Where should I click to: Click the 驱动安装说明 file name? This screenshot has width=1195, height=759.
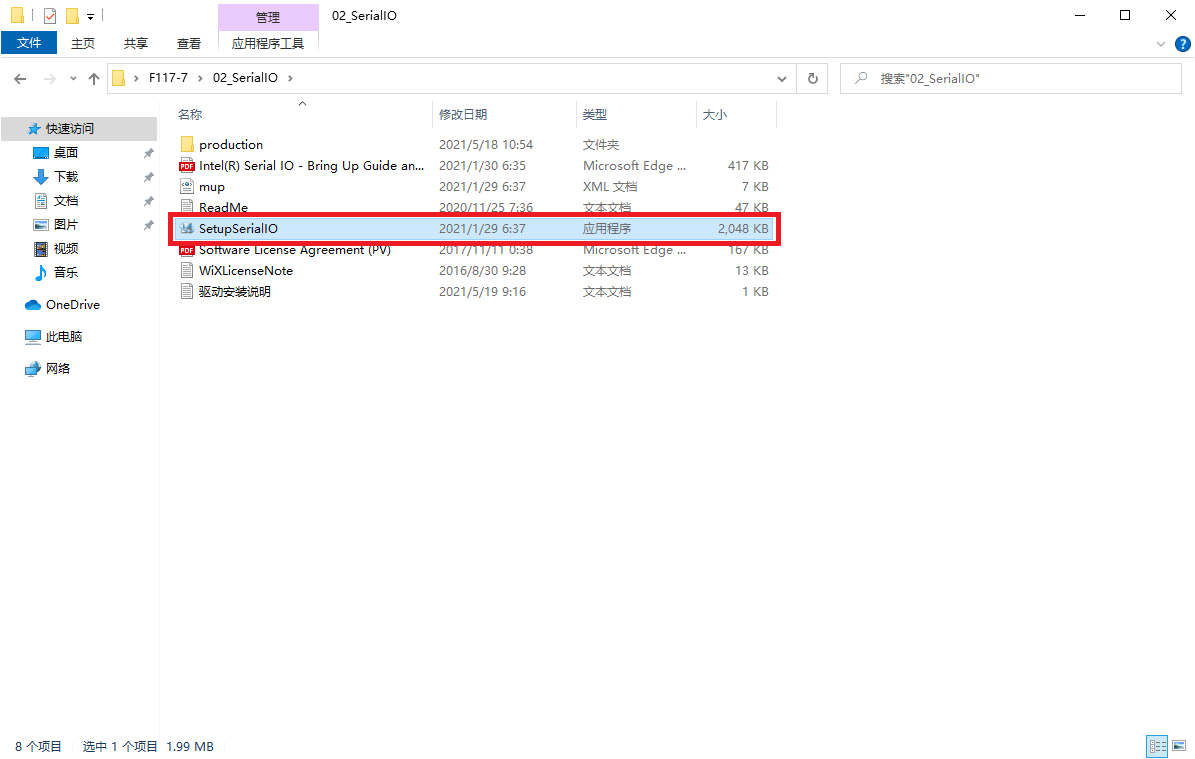tap(235, 291)
